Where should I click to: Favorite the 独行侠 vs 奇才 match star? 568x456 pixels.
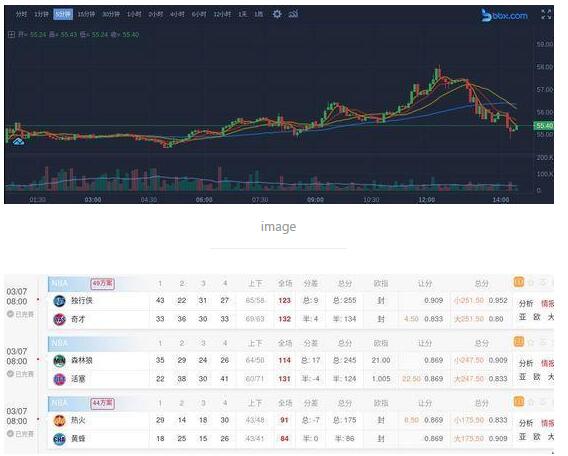coord(531,282)
